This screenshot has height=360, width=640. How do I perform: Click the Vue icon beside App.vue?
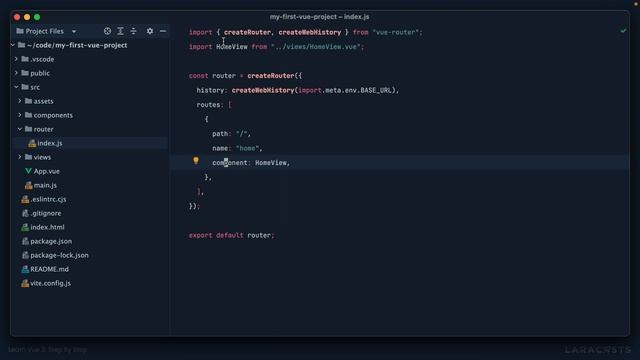[28, 171]
